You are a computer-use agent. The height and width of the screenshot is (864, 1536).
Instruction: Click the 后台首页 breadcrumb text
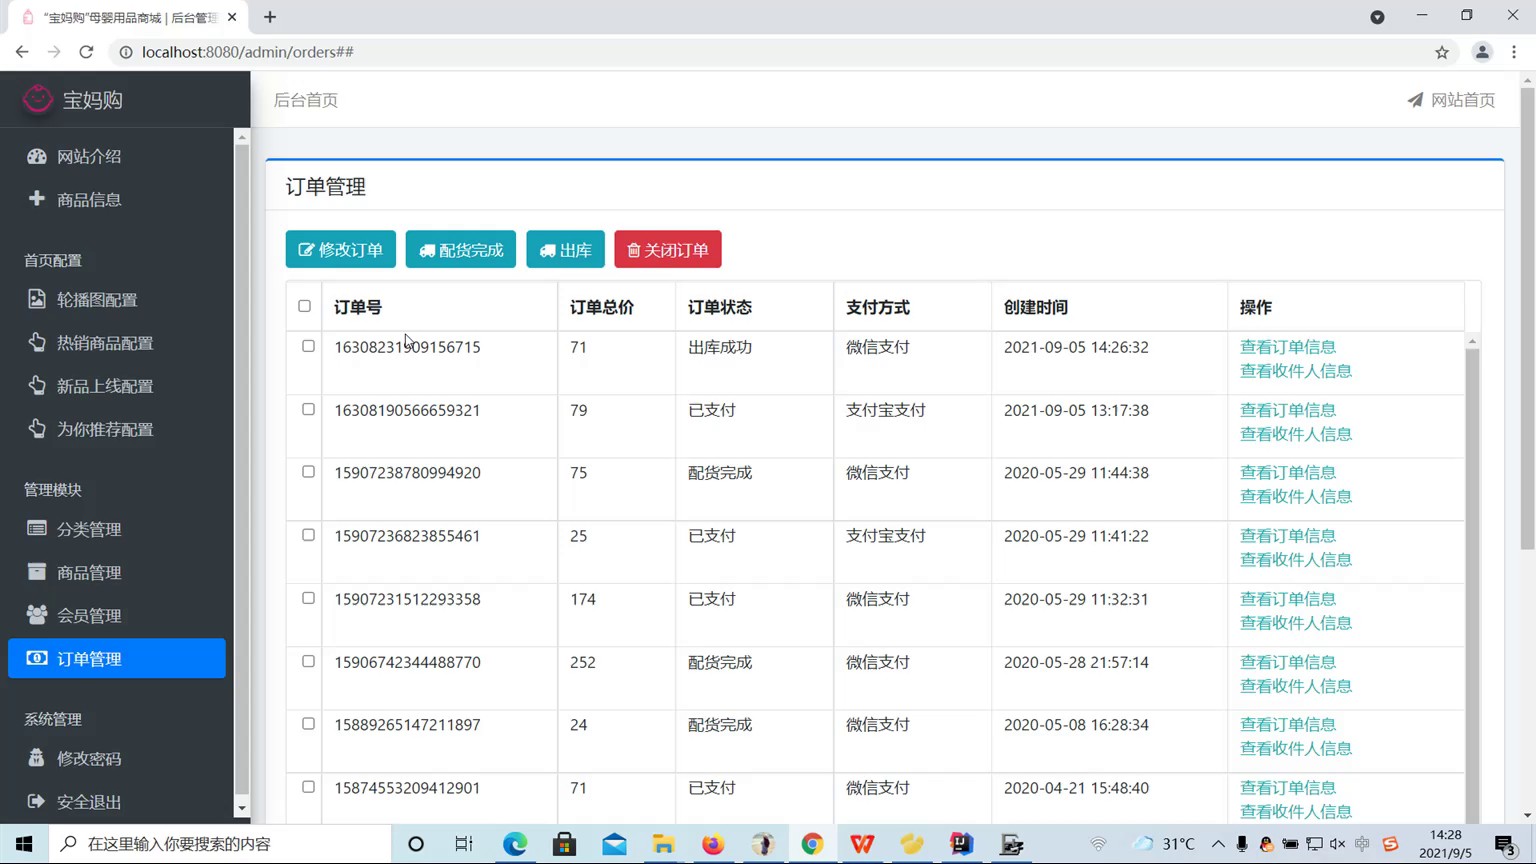pyautogui.click(x=306, y=100)
